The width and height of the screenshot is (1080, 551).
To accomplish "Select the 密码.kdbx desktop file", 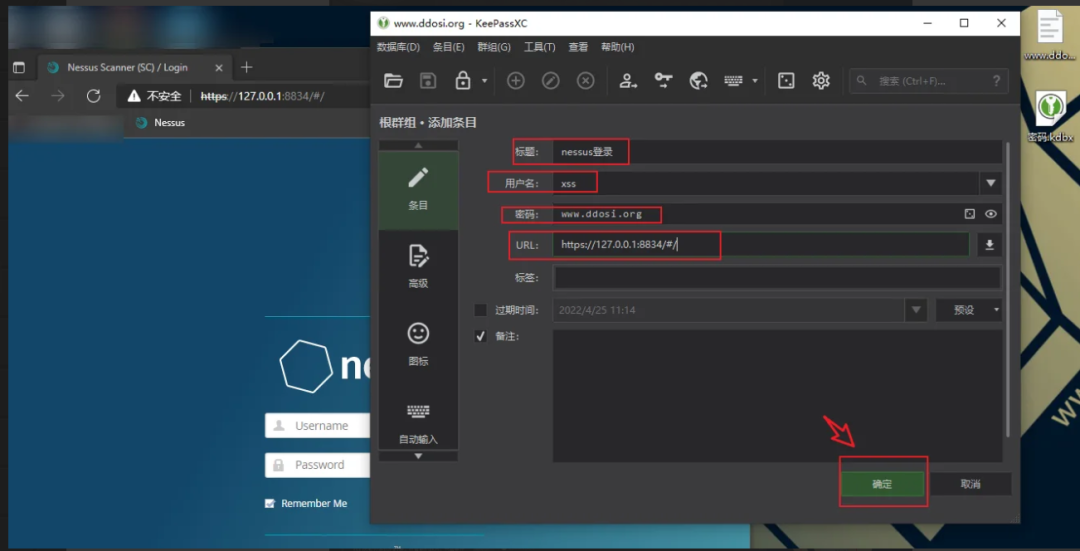I will (x=1050, y=117).
